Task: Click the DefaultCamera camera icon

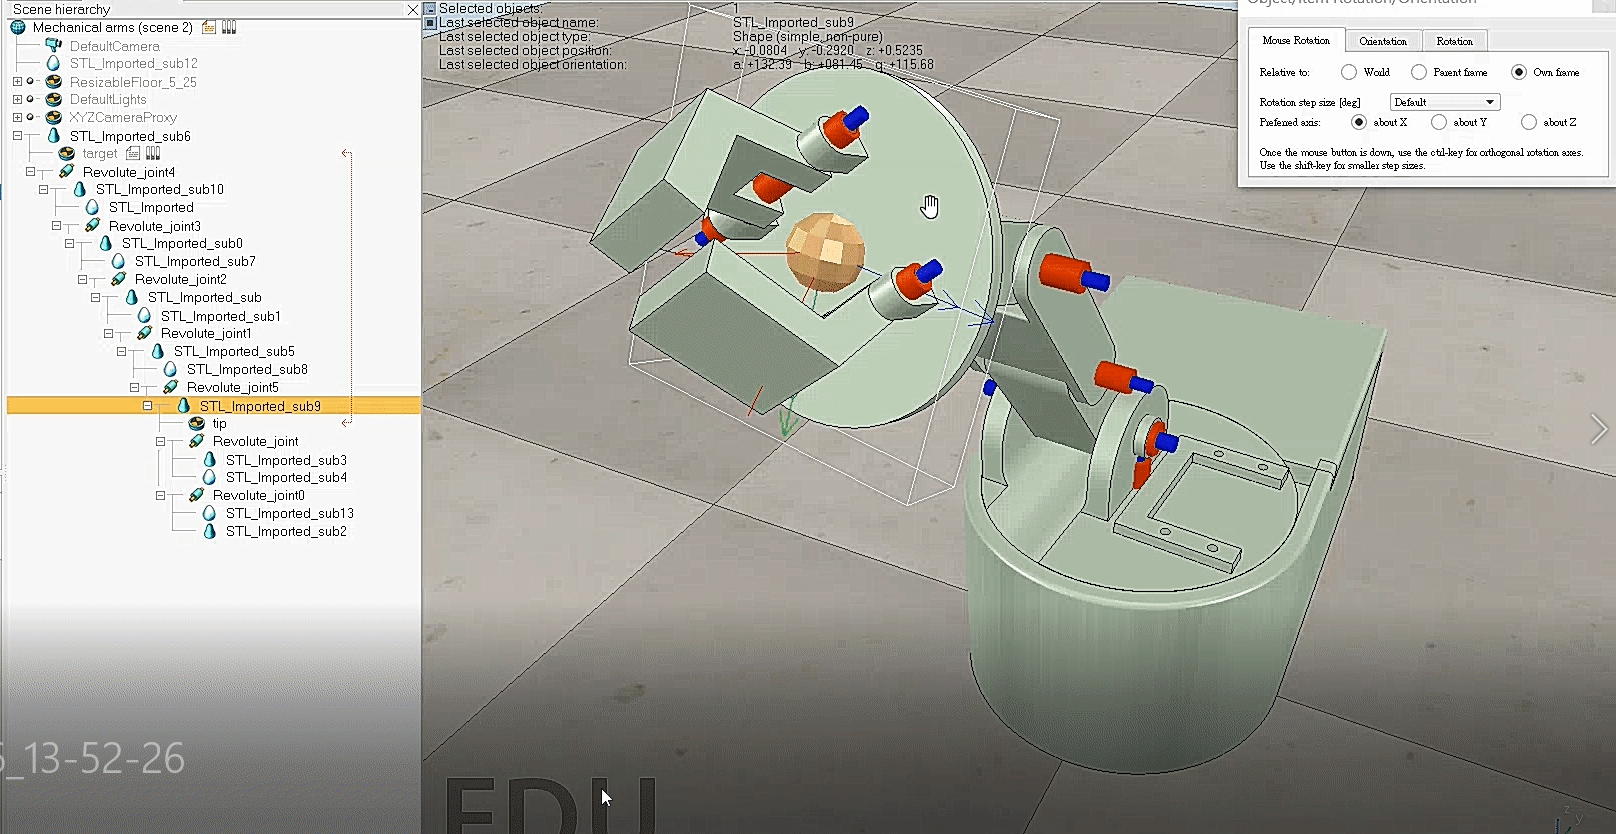Action: [54, 46]
